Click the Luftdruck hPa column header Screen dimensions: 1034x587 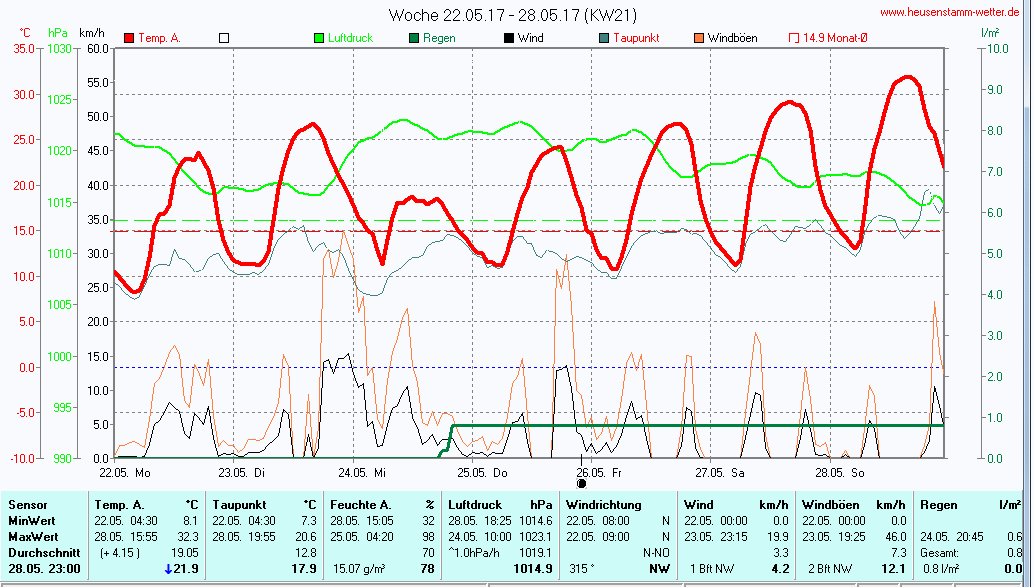pyautogui.click(x=500, y=505)
